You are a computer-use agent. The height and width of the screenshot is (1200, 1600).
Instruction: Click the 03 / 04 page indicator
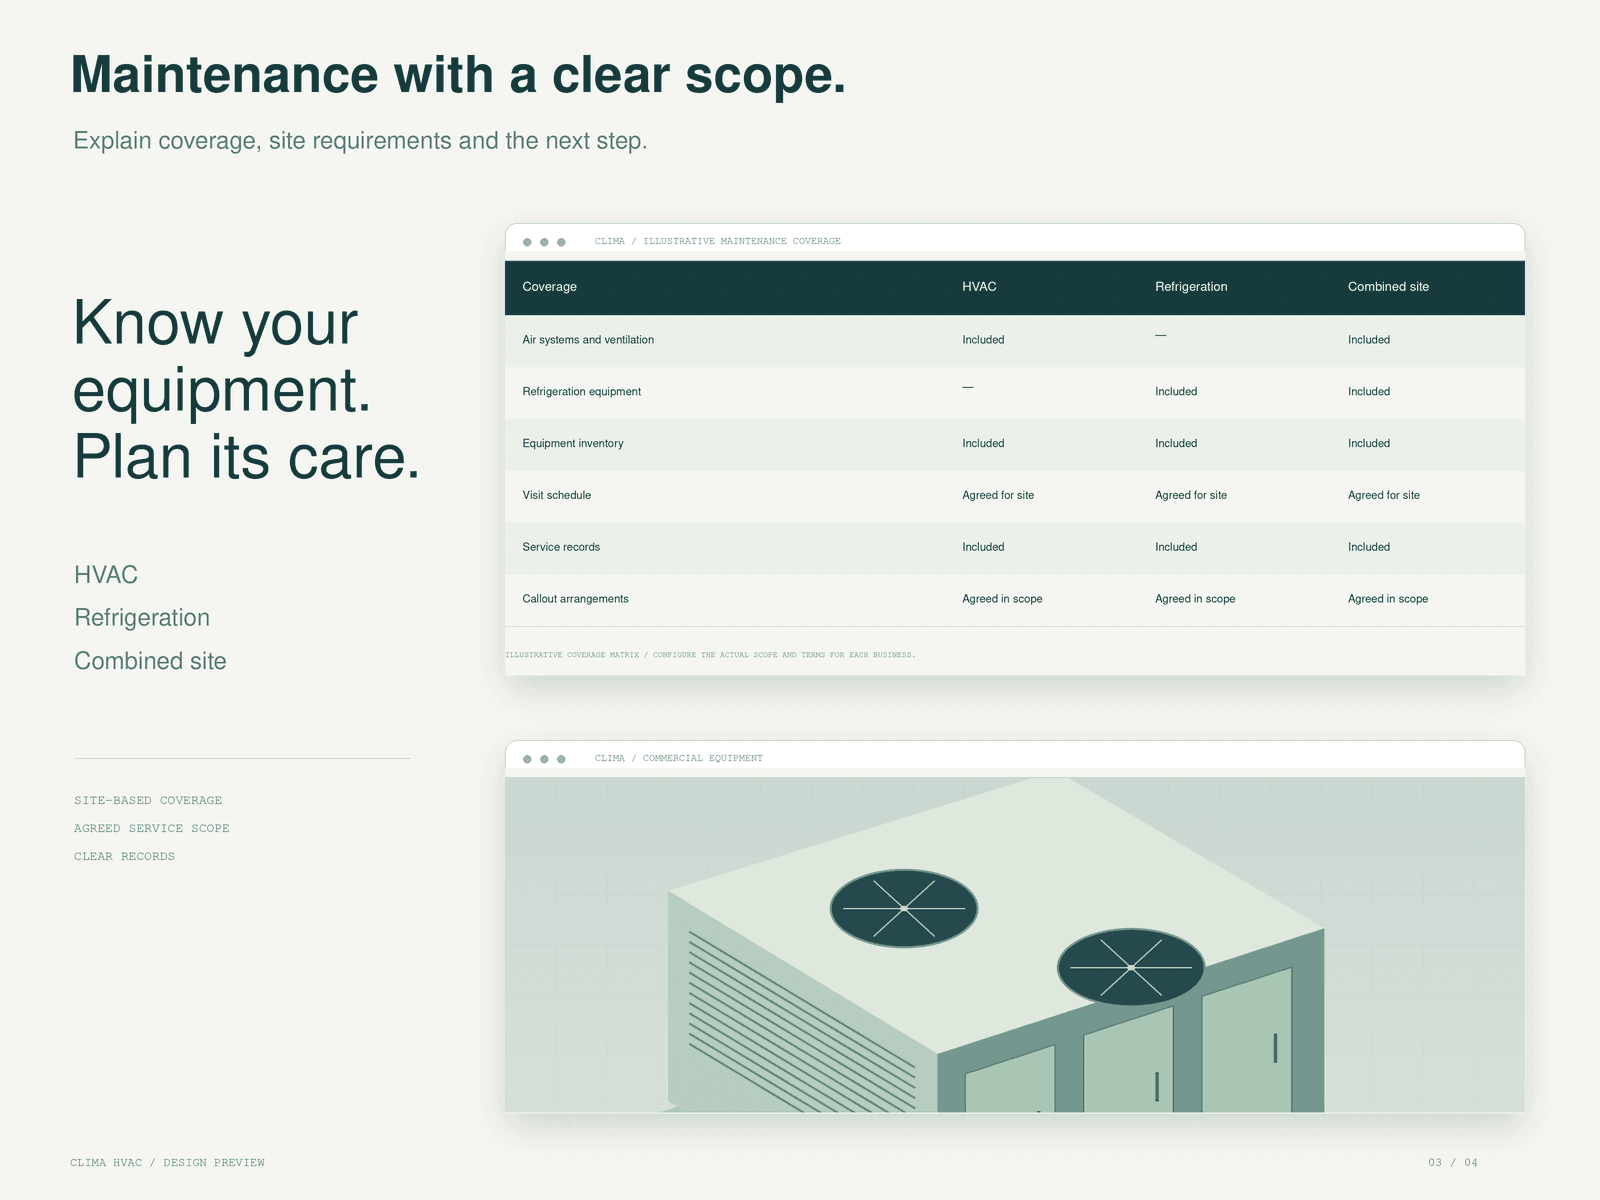(x=1452, y=1162)
